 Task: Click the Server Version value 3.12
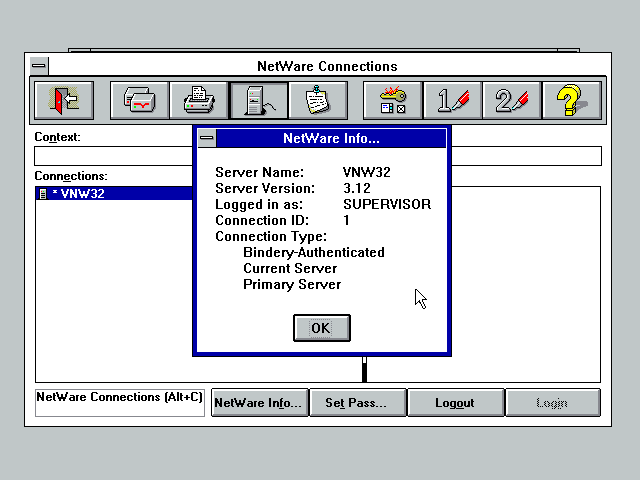[357, 188]
